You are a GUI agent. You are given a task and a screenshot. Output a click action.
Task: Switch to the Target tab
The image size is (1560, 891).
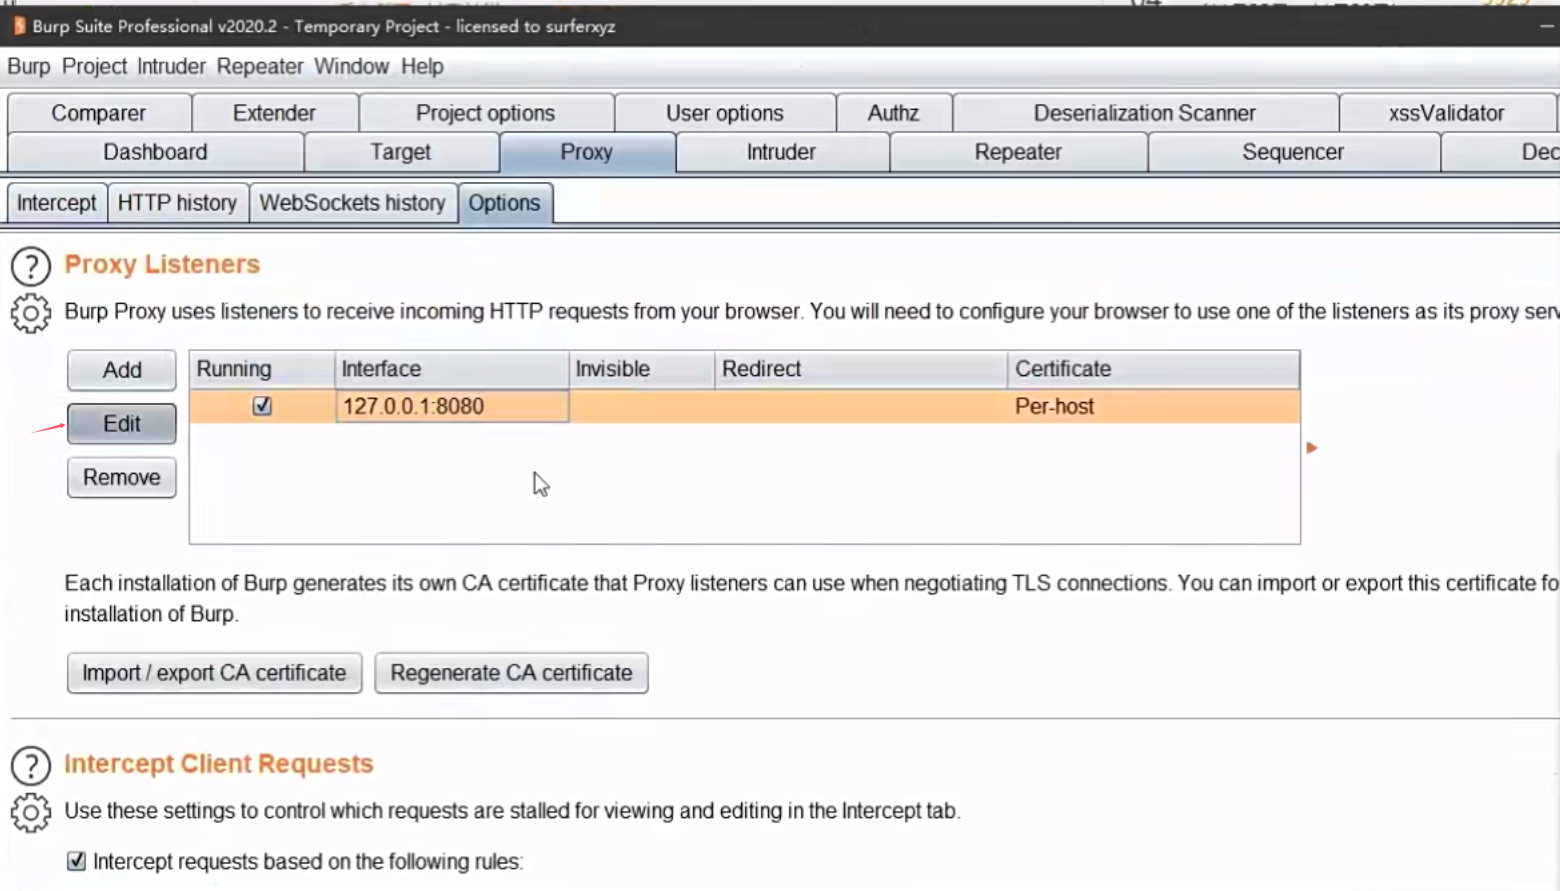400,152
